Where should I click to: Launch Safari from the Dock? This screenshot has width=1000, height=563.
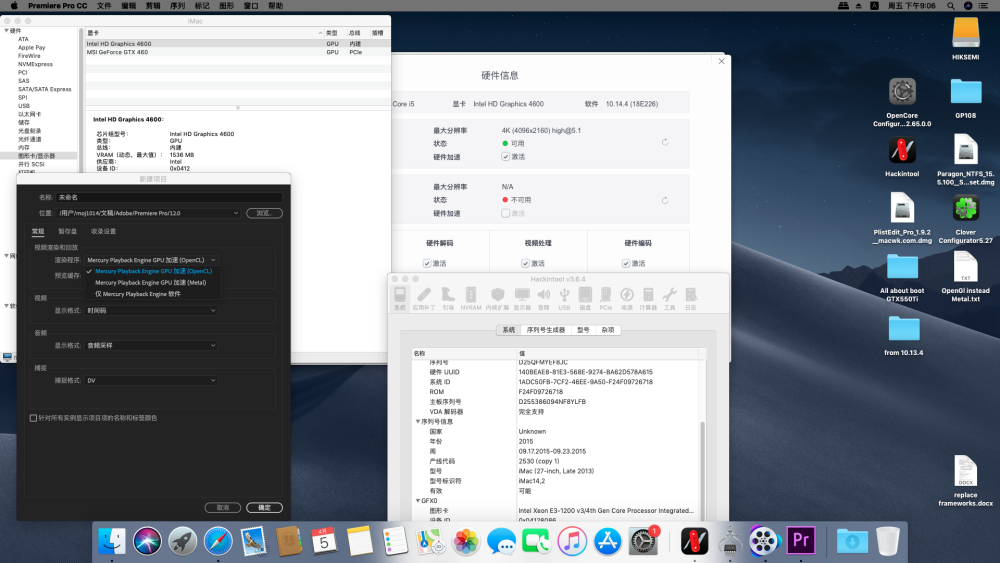[218, 541]
